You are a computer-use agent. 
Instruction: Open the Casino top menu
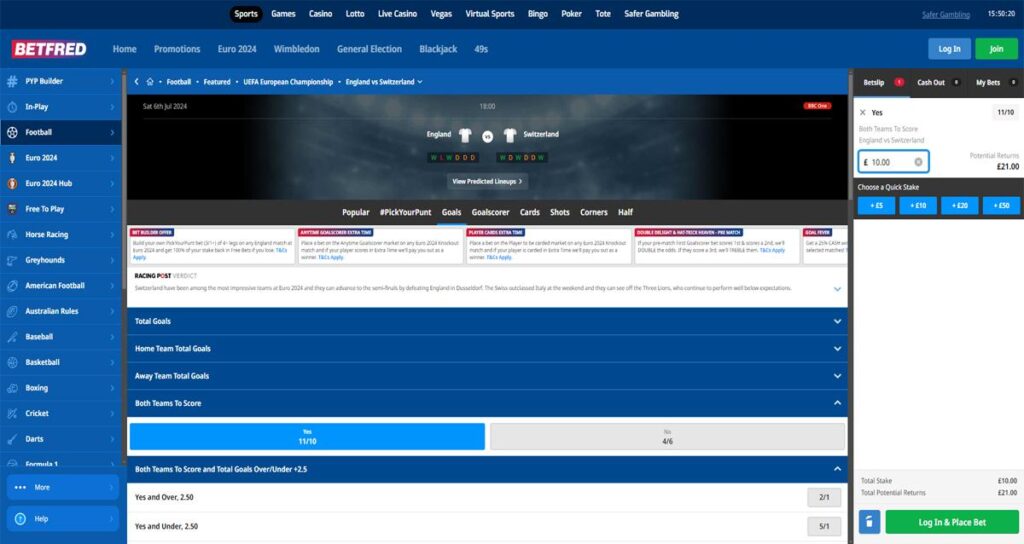pos(321,14)
